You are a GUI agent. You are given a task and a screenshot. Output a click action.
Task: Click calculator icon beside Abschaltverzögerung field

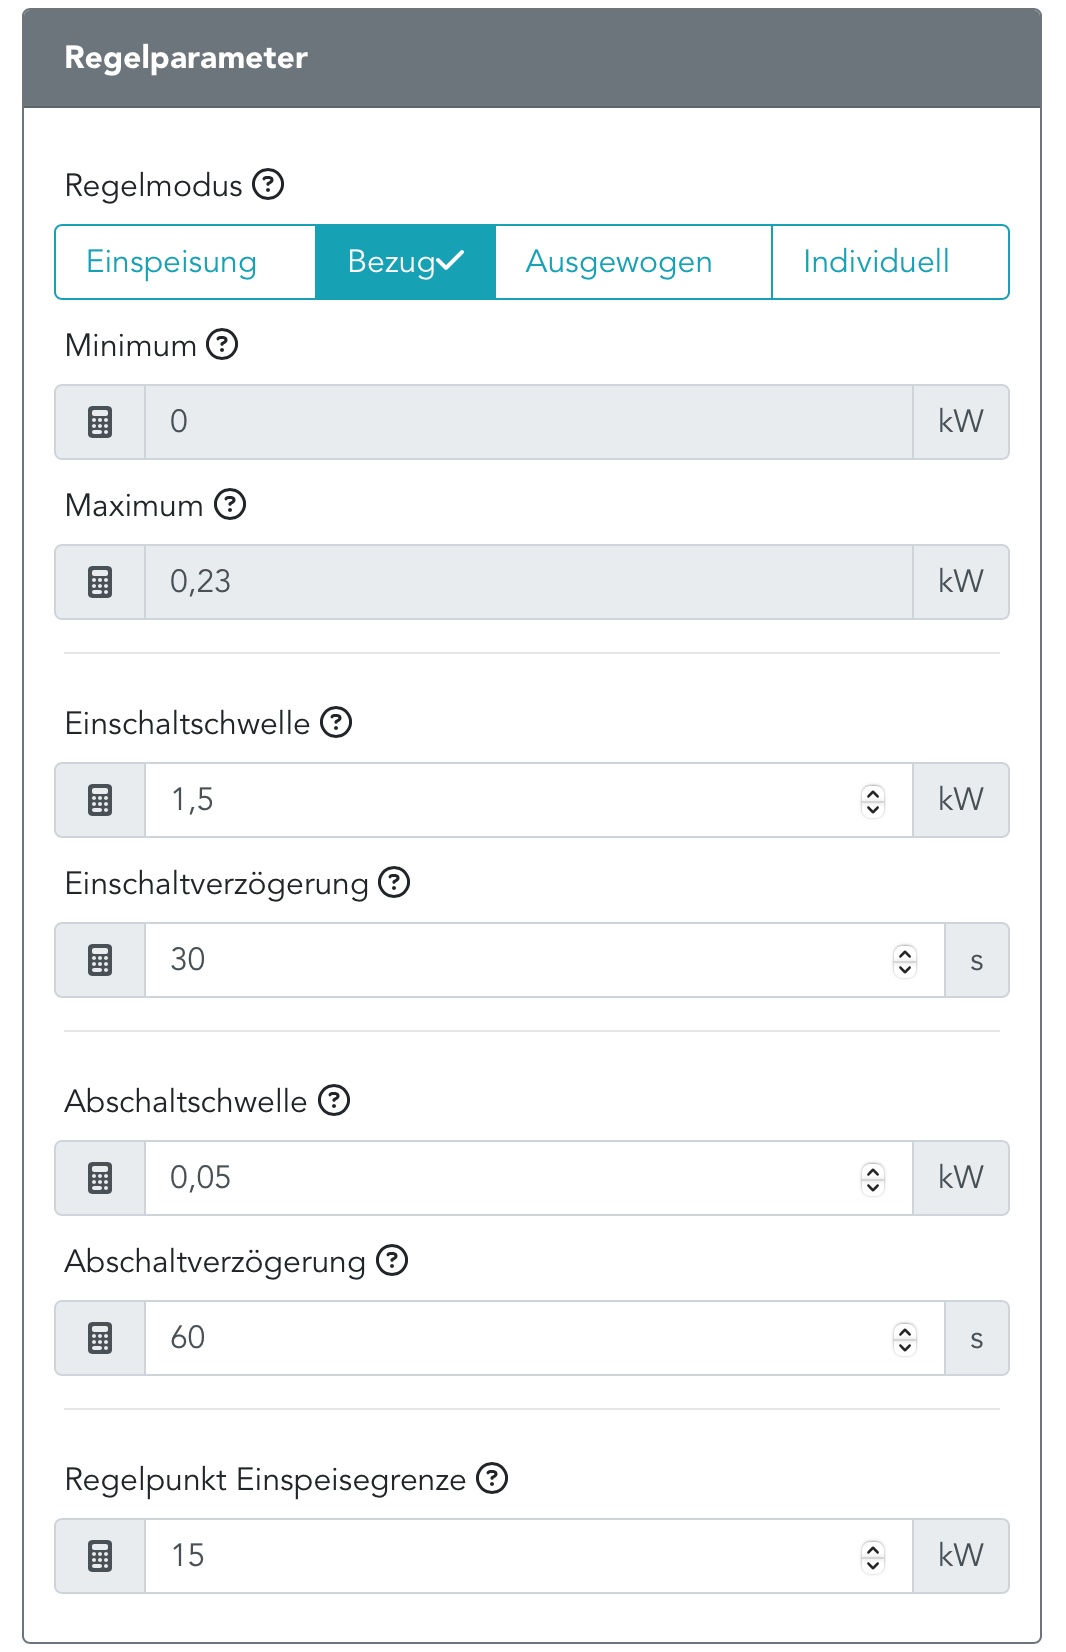pyautogui.click(x=100, y=1338)
